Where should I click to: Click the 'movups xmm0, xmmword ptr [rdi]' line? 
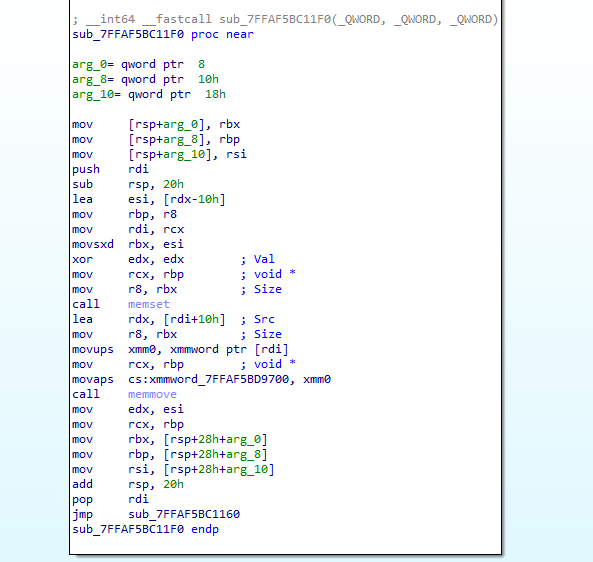pos(180,349)
